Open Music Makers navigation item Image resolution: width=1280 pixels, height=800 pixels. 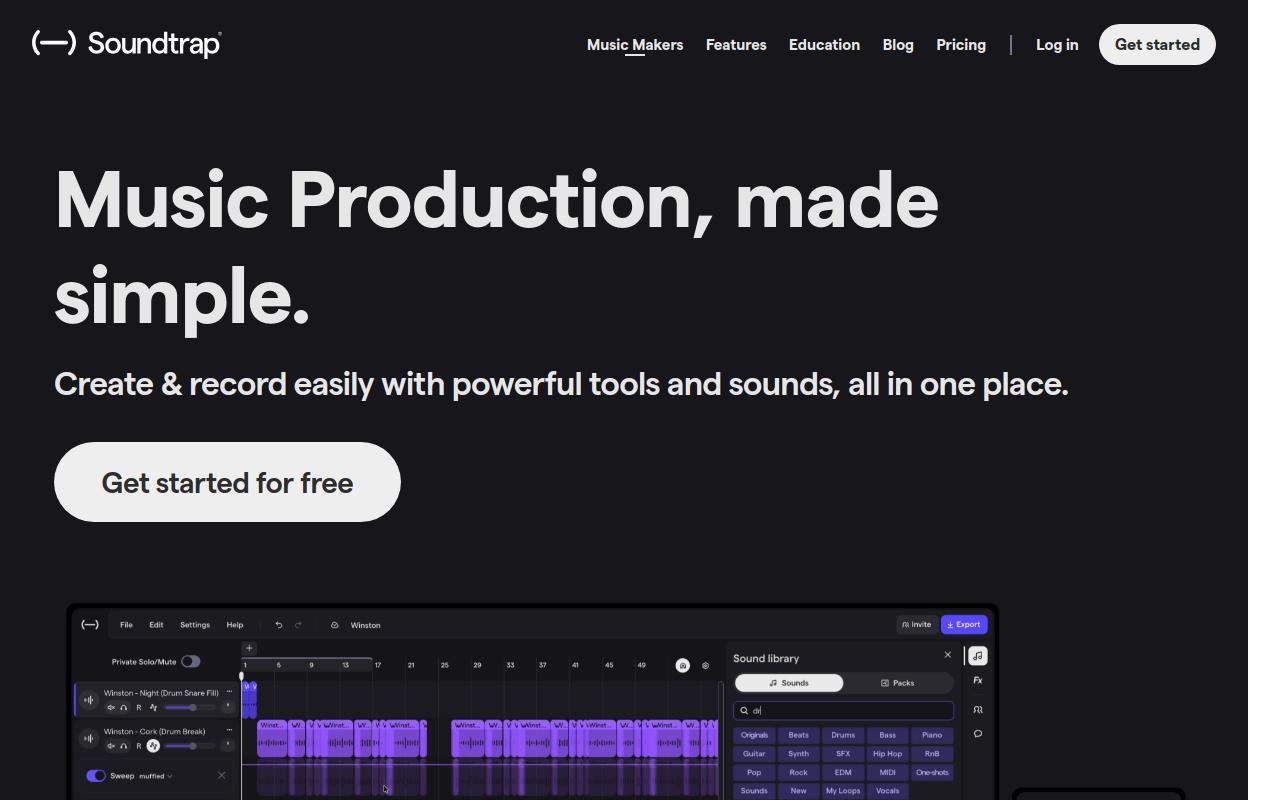(x=635, y=45)
